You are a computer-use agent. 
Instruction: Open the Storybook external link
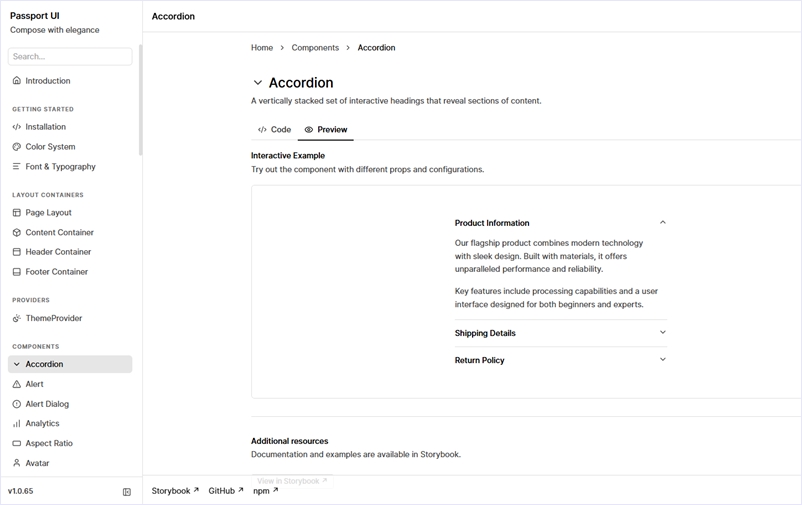point(175,491)
